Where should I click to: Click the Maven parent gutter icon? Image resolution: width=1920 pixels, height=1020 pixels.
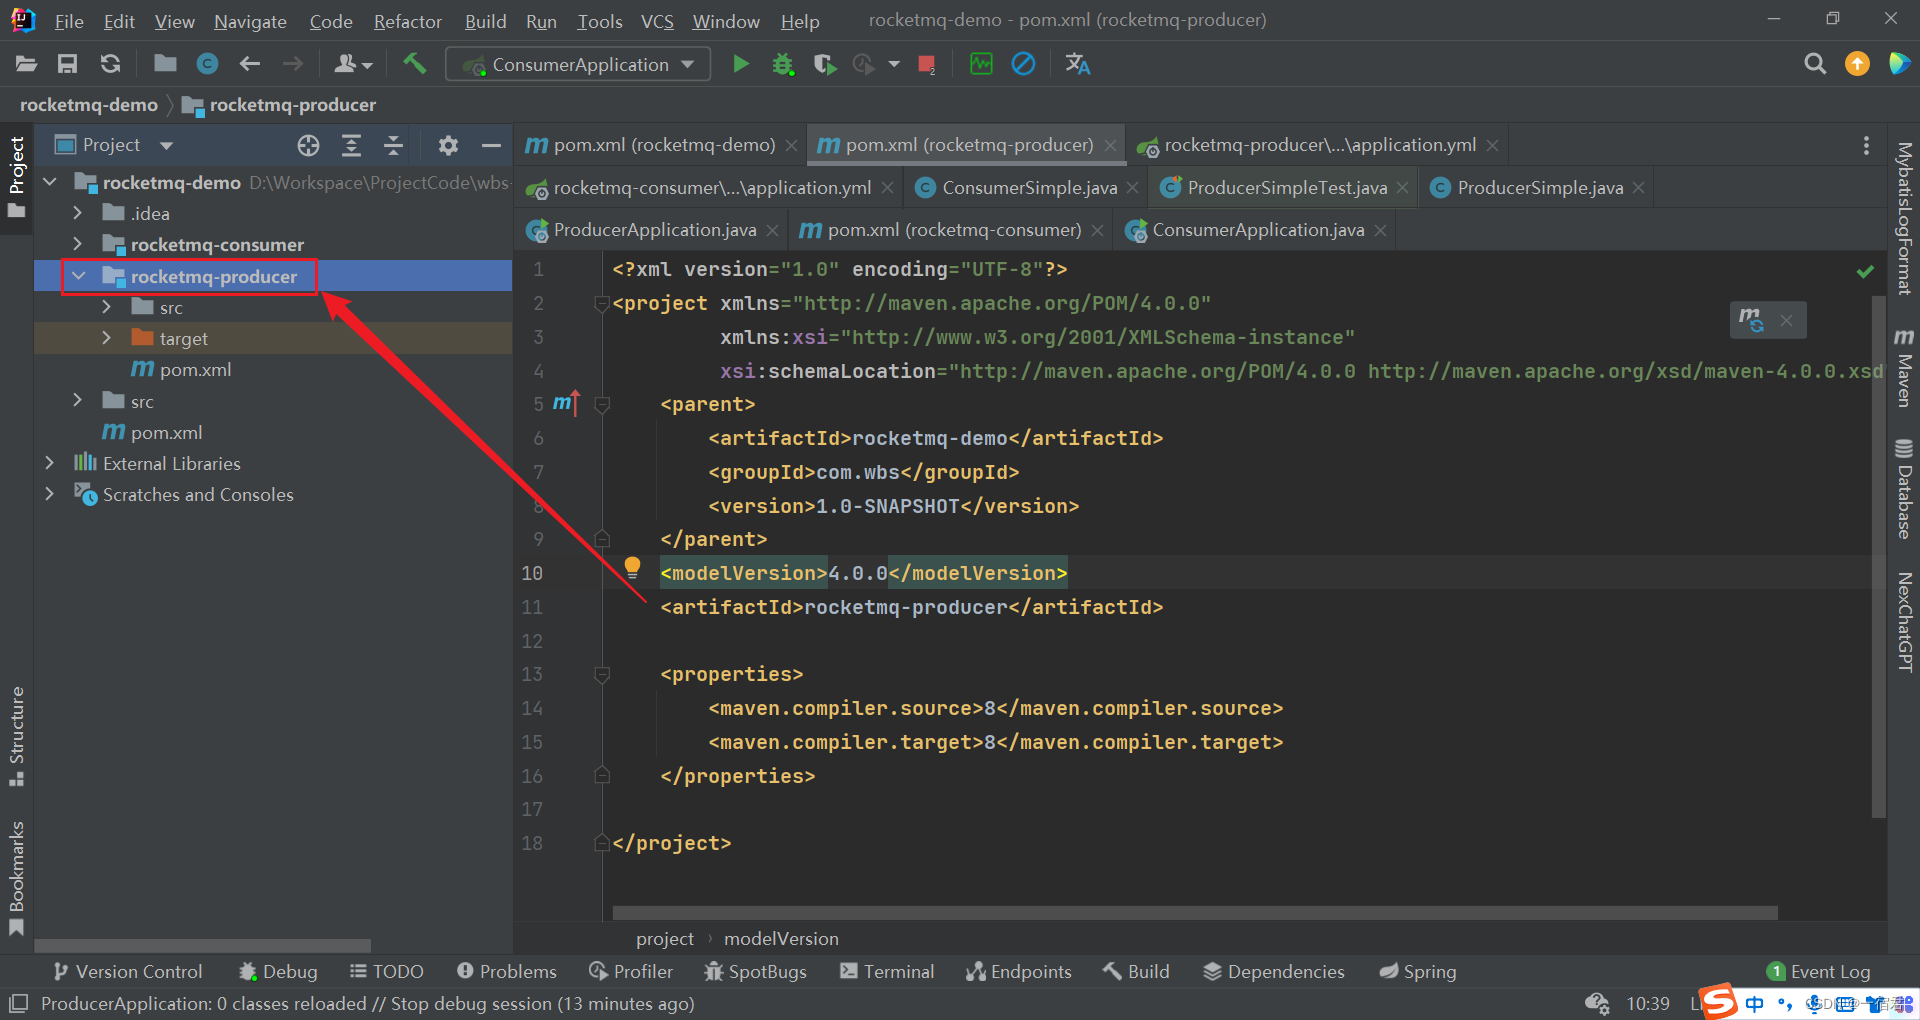pos(566,403)
